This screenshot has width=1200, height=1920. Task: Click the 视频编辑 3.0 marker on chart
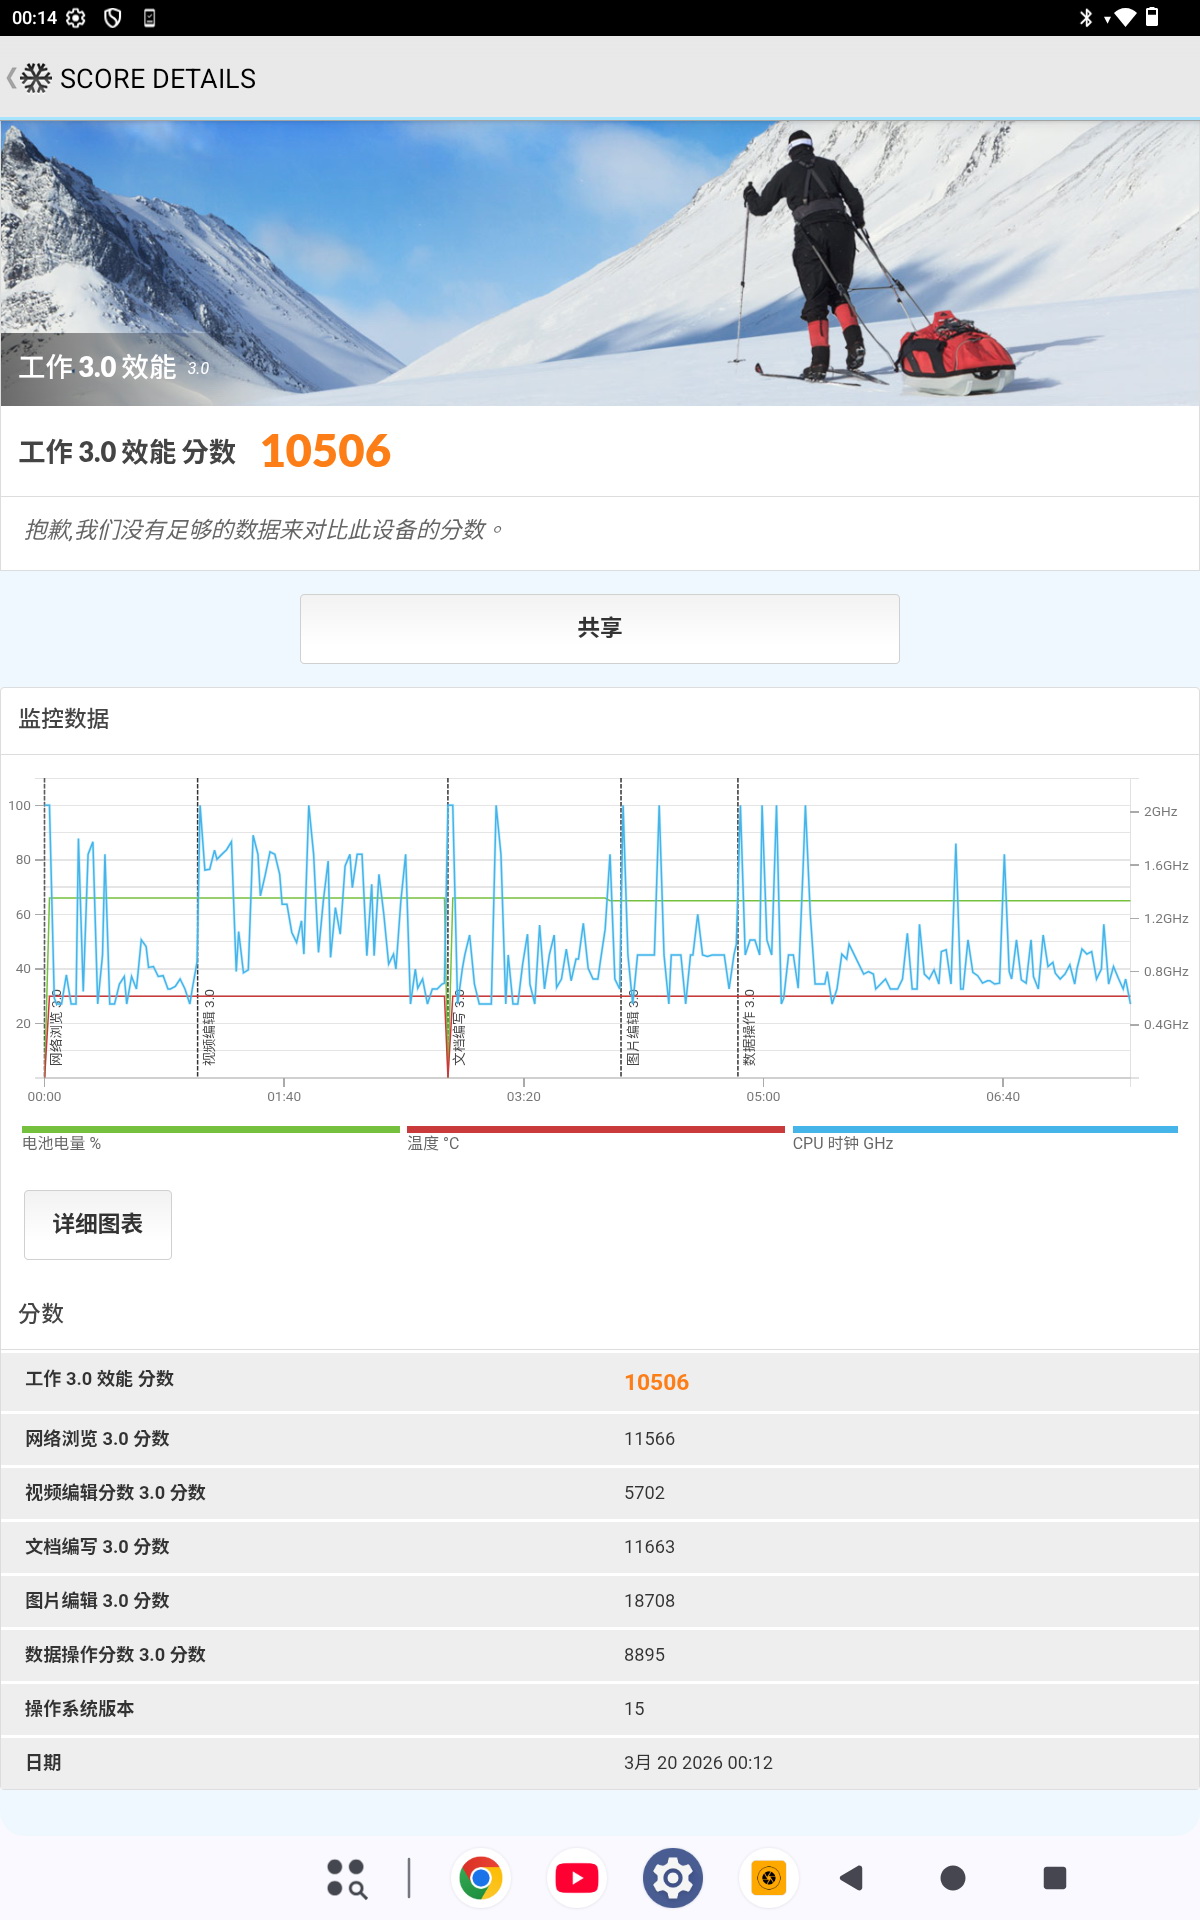[x=209, y=1026]
